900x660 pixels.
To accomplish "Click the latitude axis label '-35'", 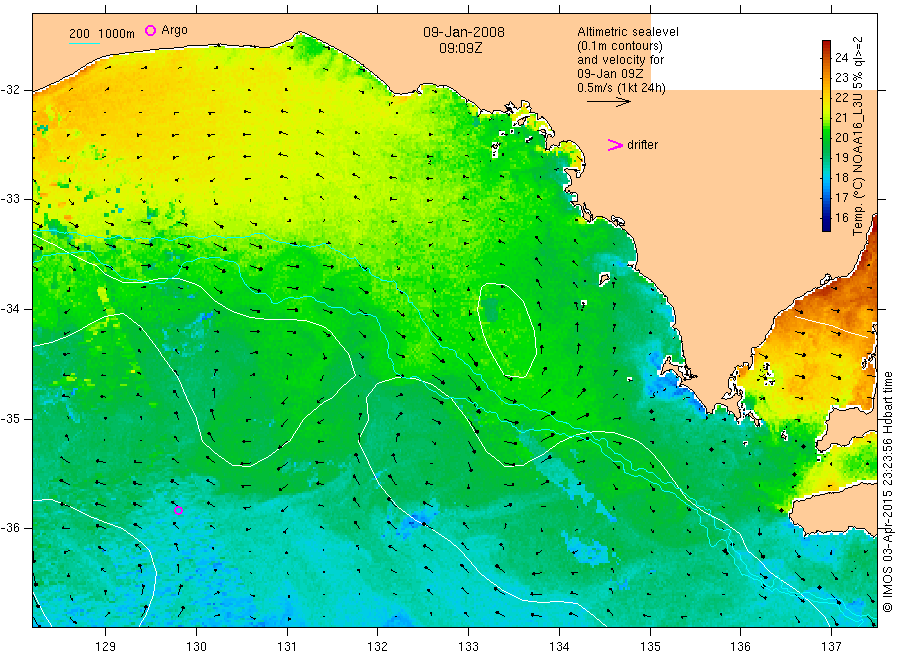I will 11,418.
